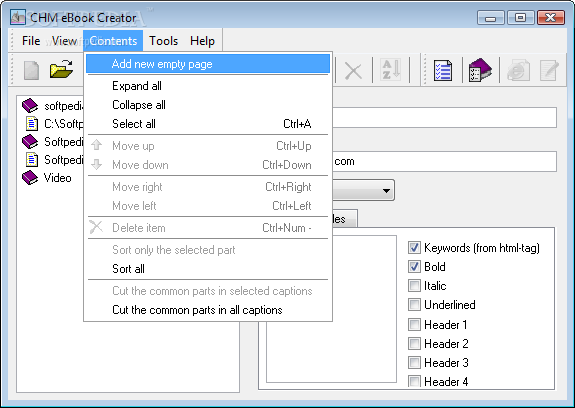This screenshot has height=408, width=575.
Task: Open the View menu
Action: tap(65, 41)
